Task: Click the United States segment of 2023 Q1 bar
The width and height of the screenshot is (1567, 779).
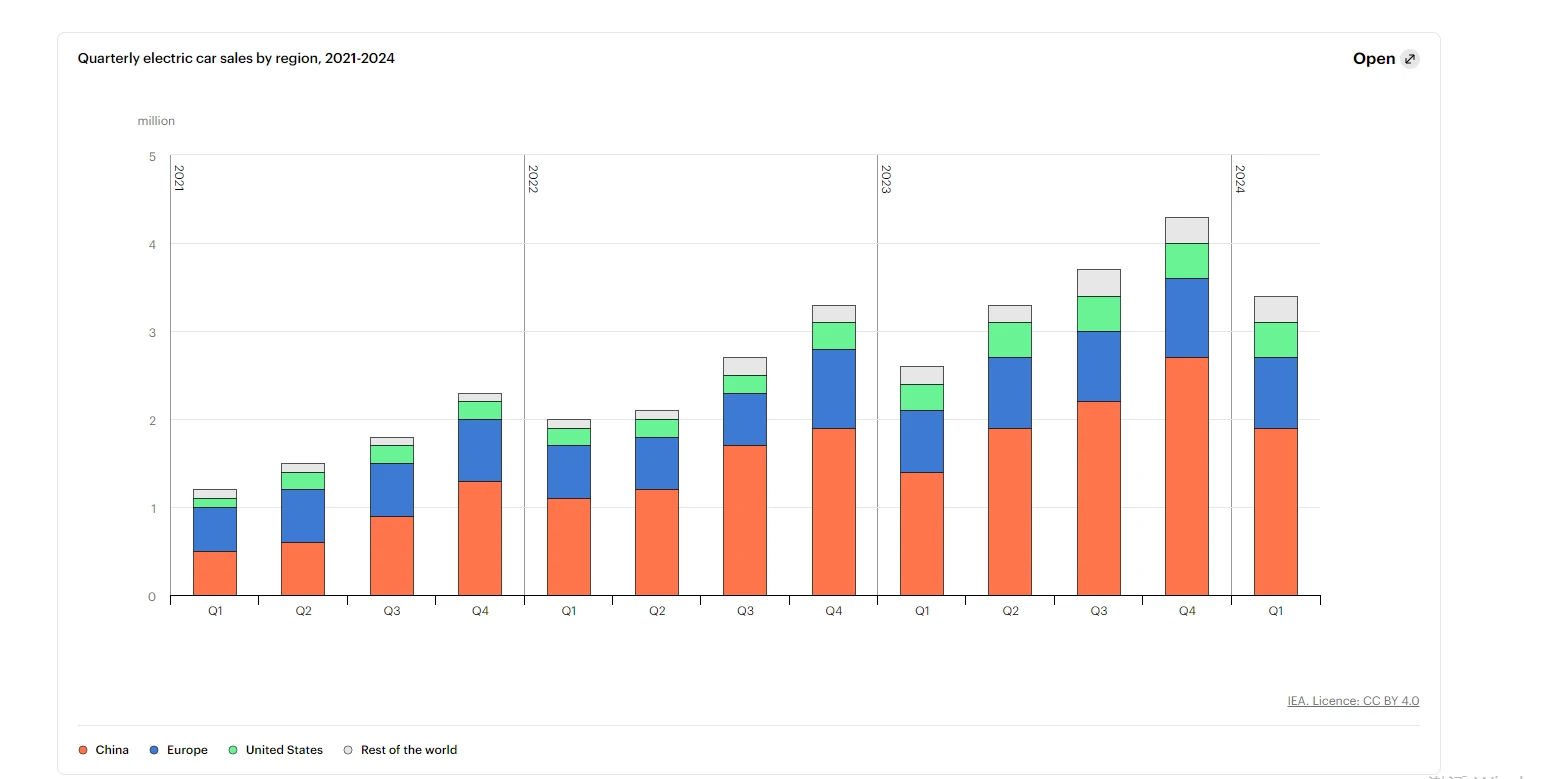Action: tap(922, 397)
